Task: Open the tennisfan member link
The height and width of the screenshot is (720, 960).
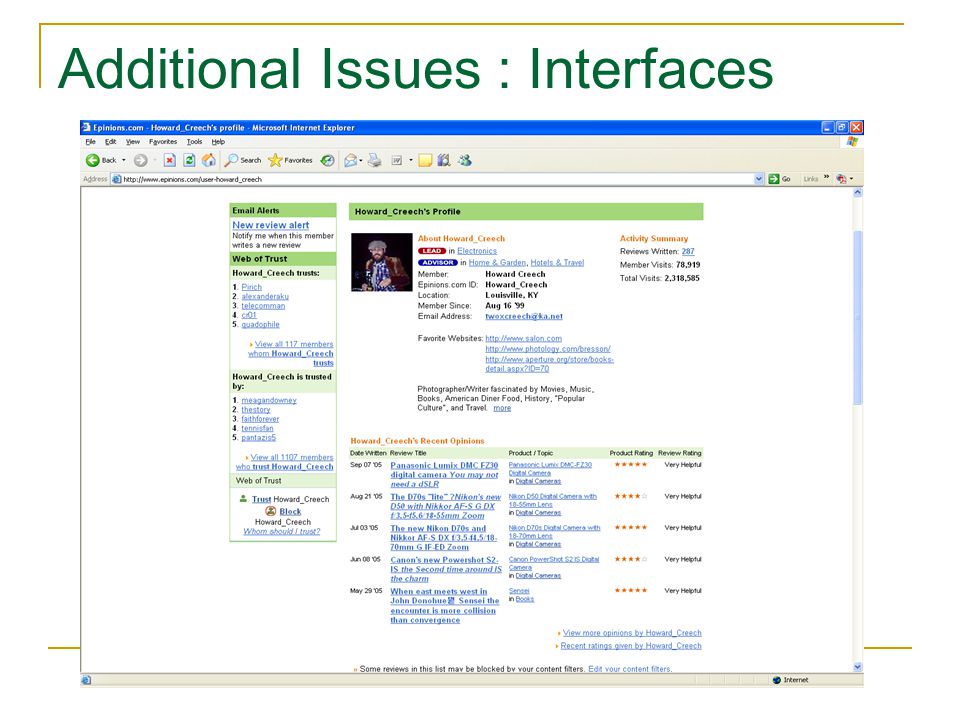Action: coord(257,429)
